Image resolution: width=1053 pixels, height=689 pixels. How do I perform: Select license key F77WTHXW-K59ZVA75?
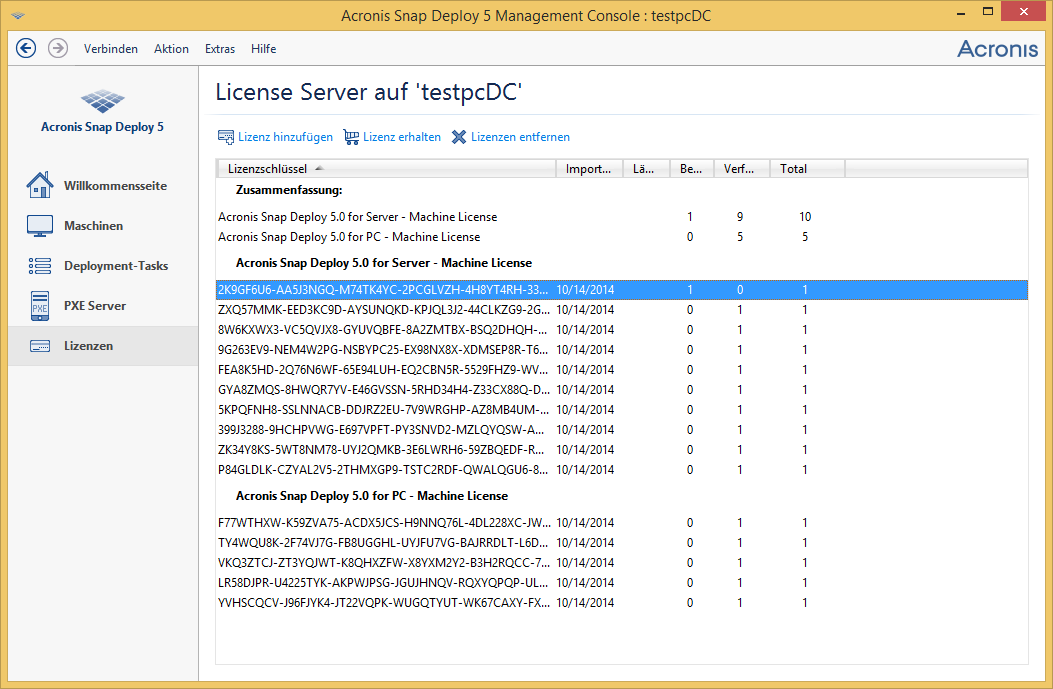[621, 522]
